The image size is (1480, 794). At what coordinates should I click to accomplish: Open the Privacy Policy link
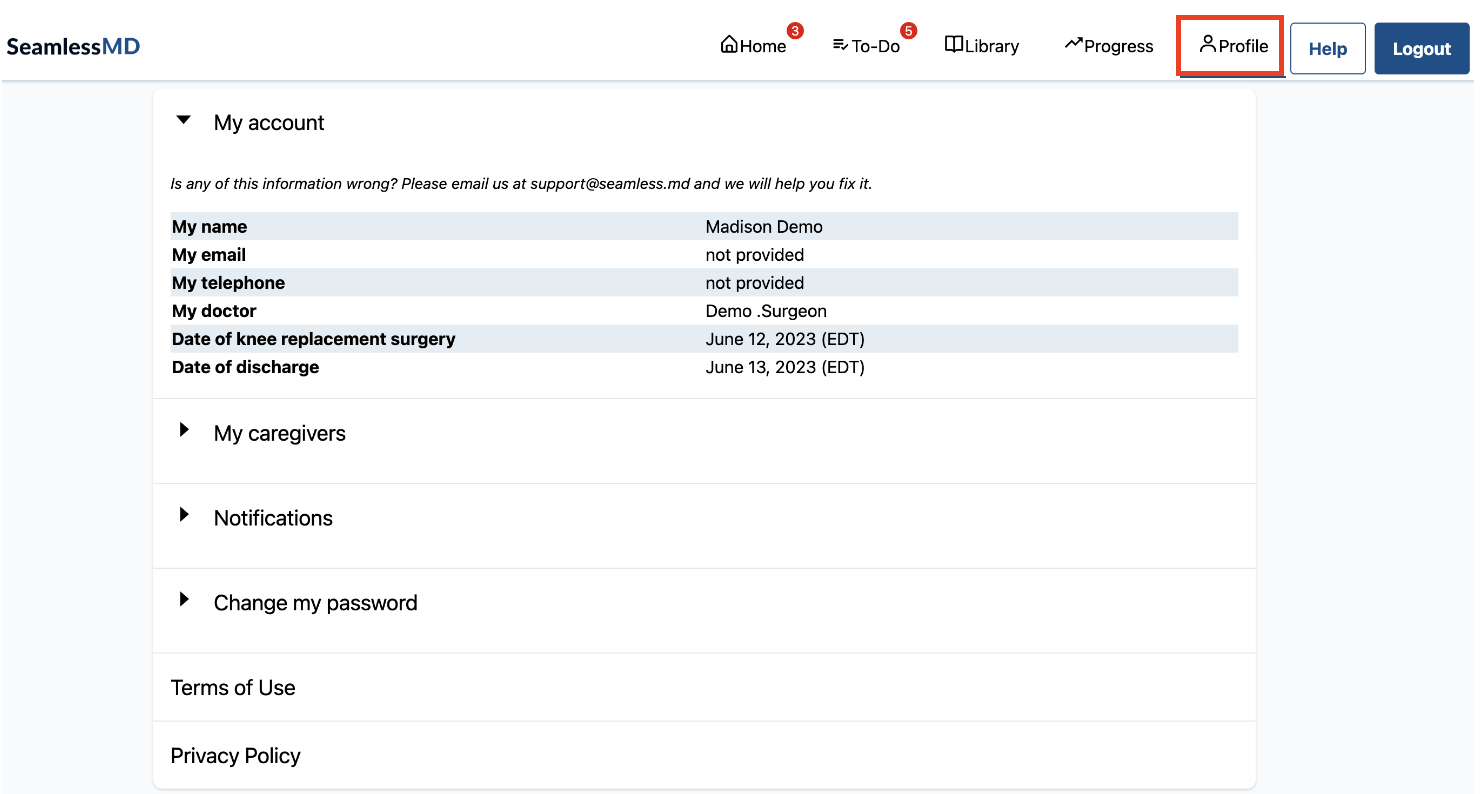pyautogui.click(x=236, y=756)
